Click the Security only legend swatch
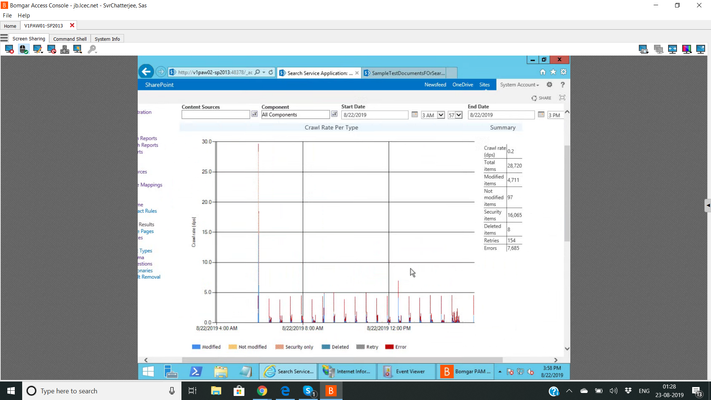 point(279,347)
